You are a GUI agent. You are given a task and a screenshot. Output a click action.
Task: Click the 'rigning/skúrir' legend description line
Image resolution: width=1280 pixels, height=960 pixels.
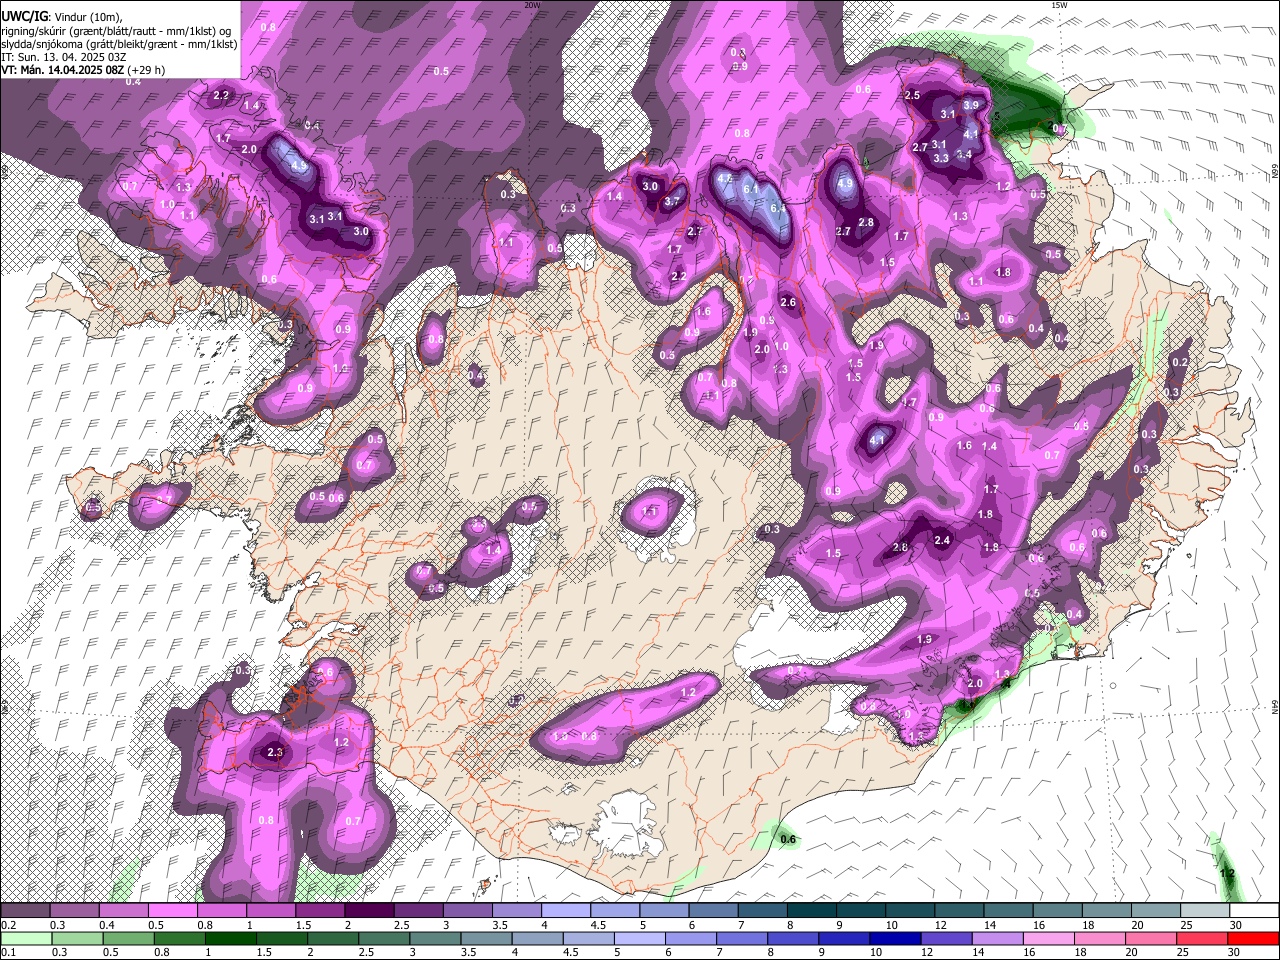coord(116,30)
